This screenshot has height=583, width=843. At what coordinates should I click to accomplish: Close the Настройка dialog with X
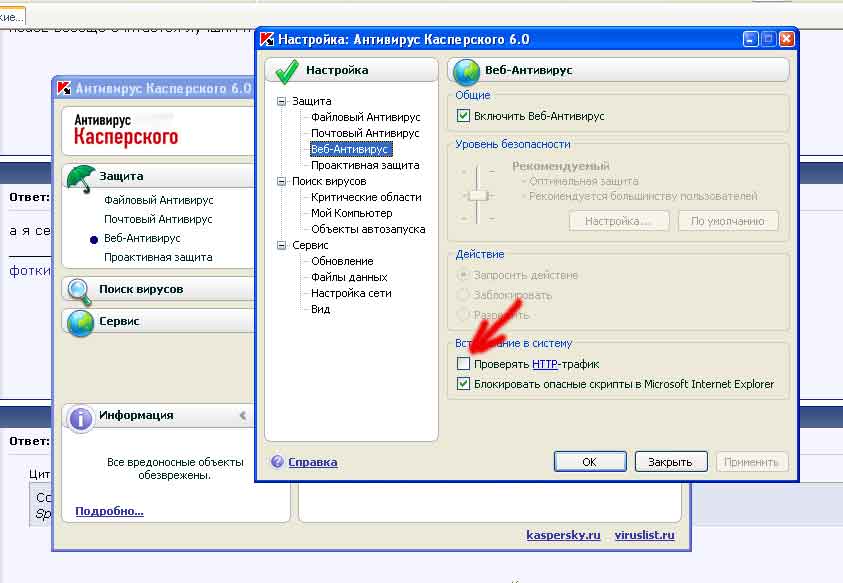(787, 39)
